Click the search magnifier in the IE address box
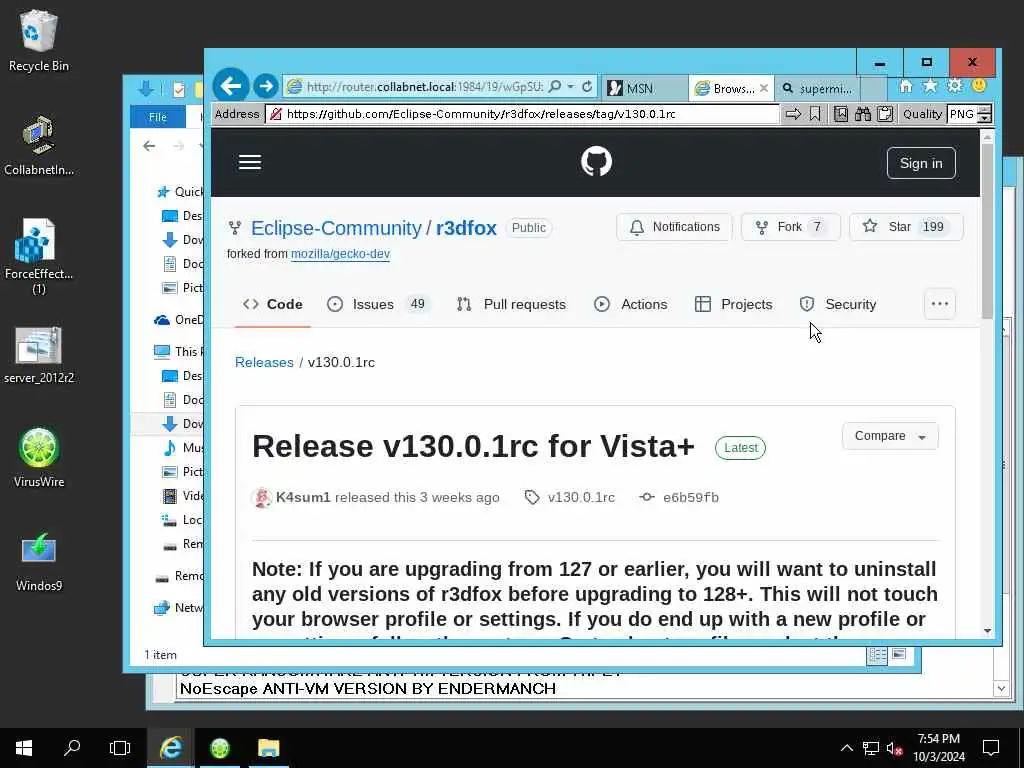 pyautogui.click(x=554, y=86)
